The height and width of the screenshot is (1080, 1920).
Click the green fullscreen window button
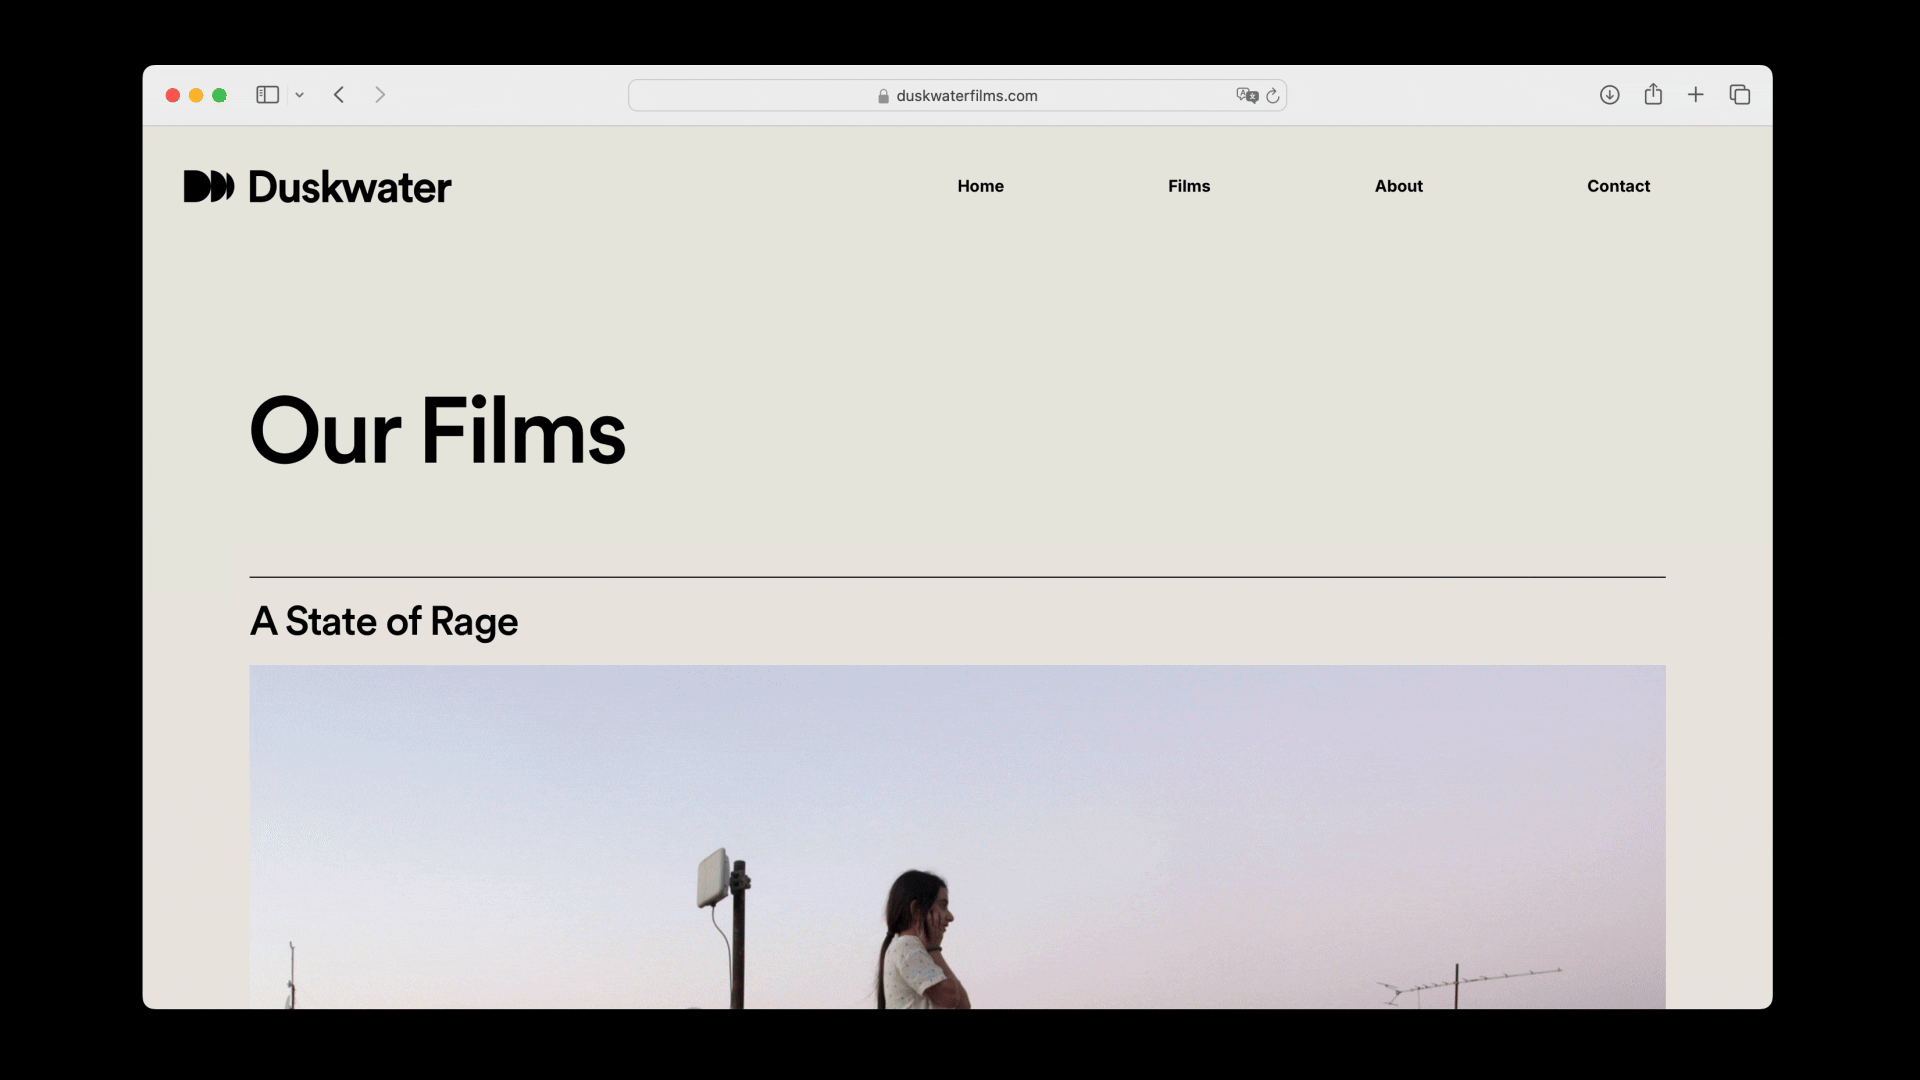point(220,95)
